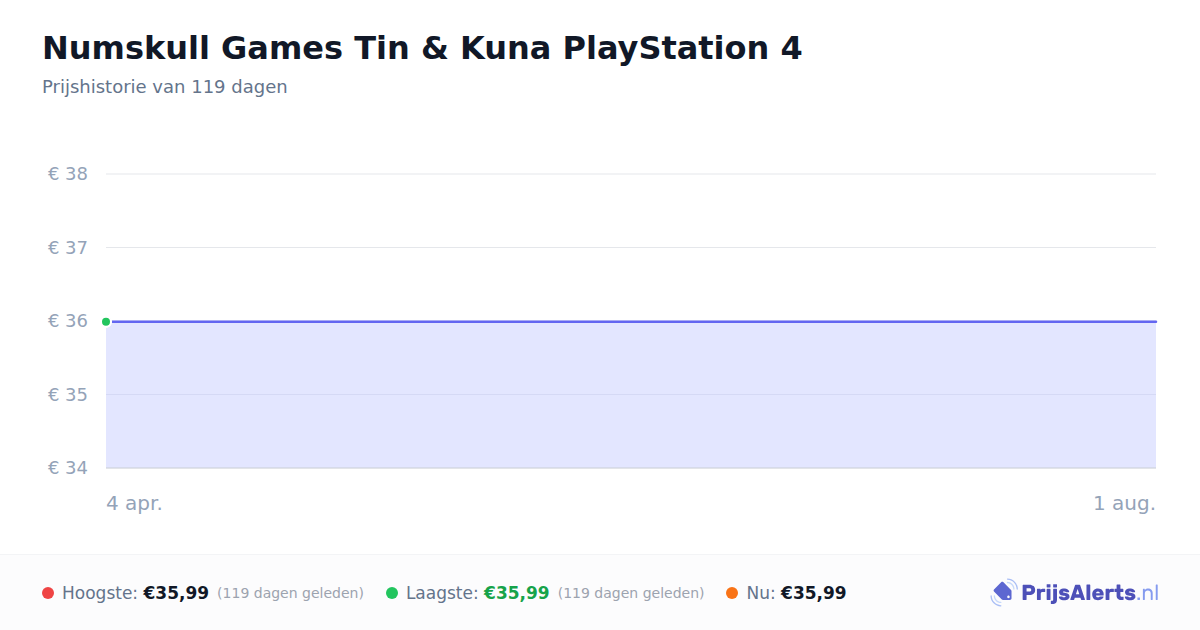Click the green Laagste indicator dot

click(392, 593)
